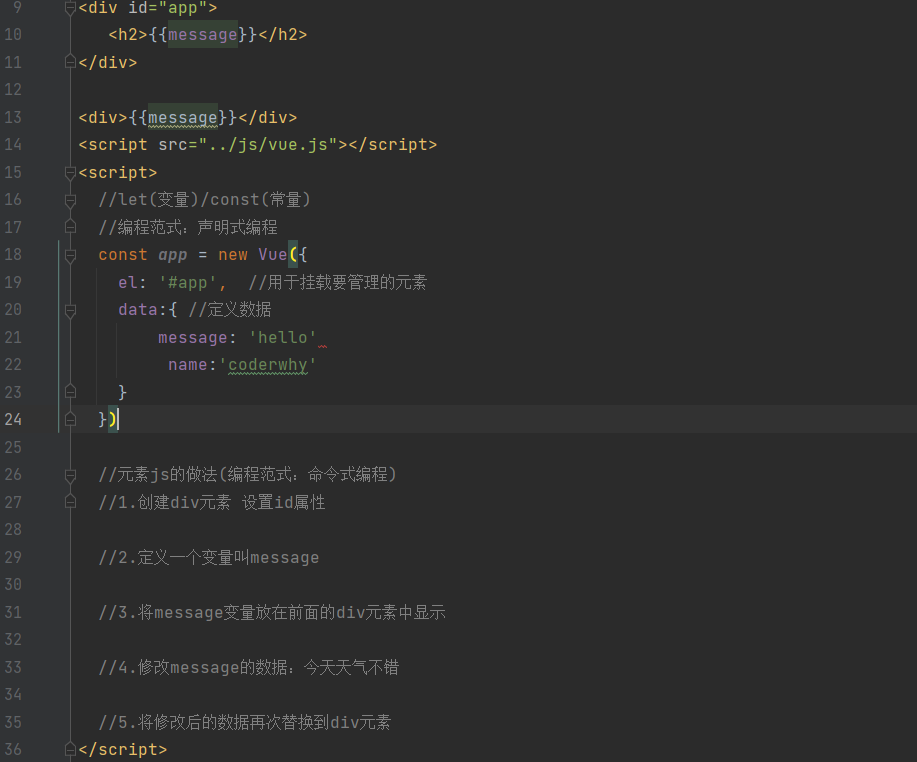Click the red squiggle after the hello string
Image resolution: width=917 pixels, height=762 pixels.
pos(322,343)
